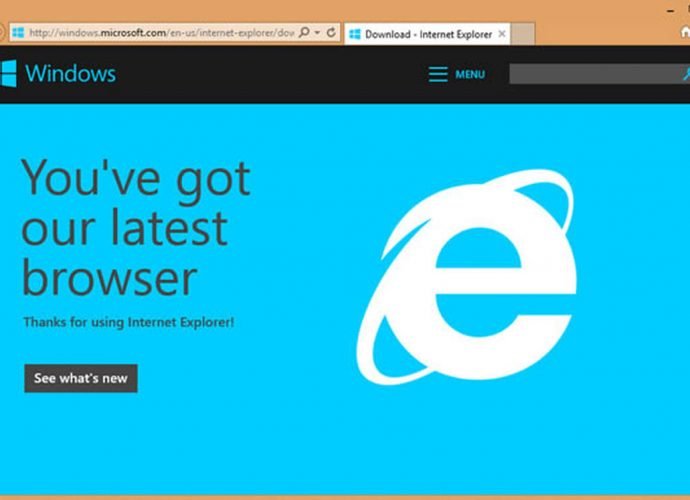This screenshot has width=690, height=500.
Task: Refresh the page with the reload icon
Action: coord(331,32)
